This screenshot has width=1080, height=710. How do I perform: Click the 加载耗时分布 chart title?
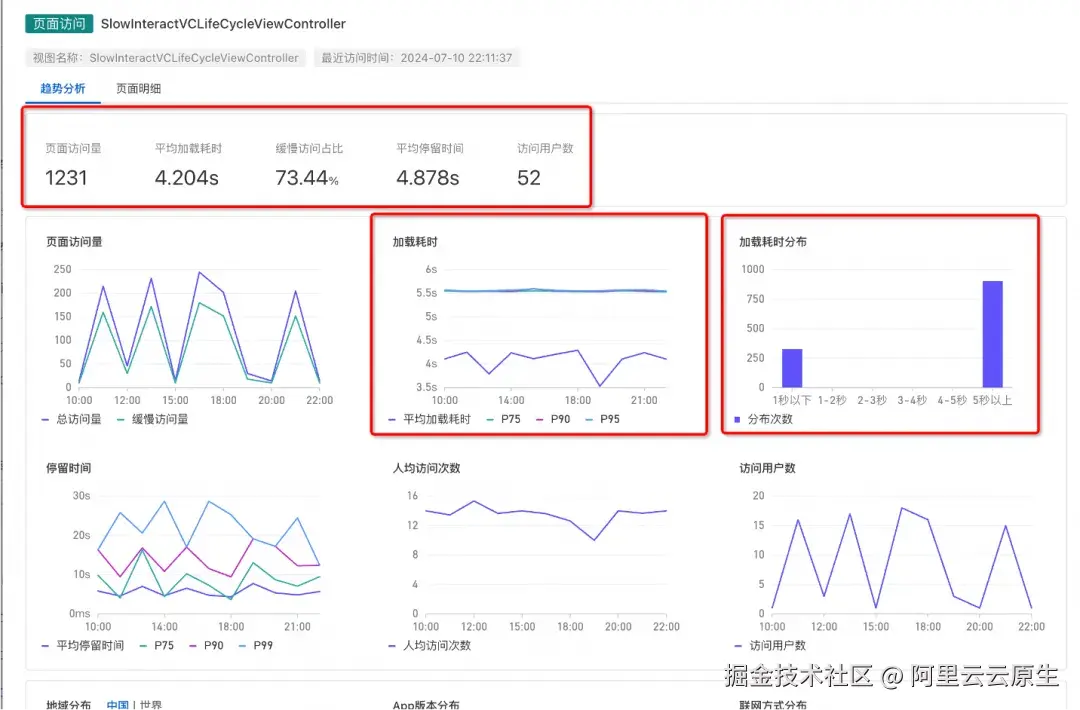pyautogui.click(x=773, y=242)
